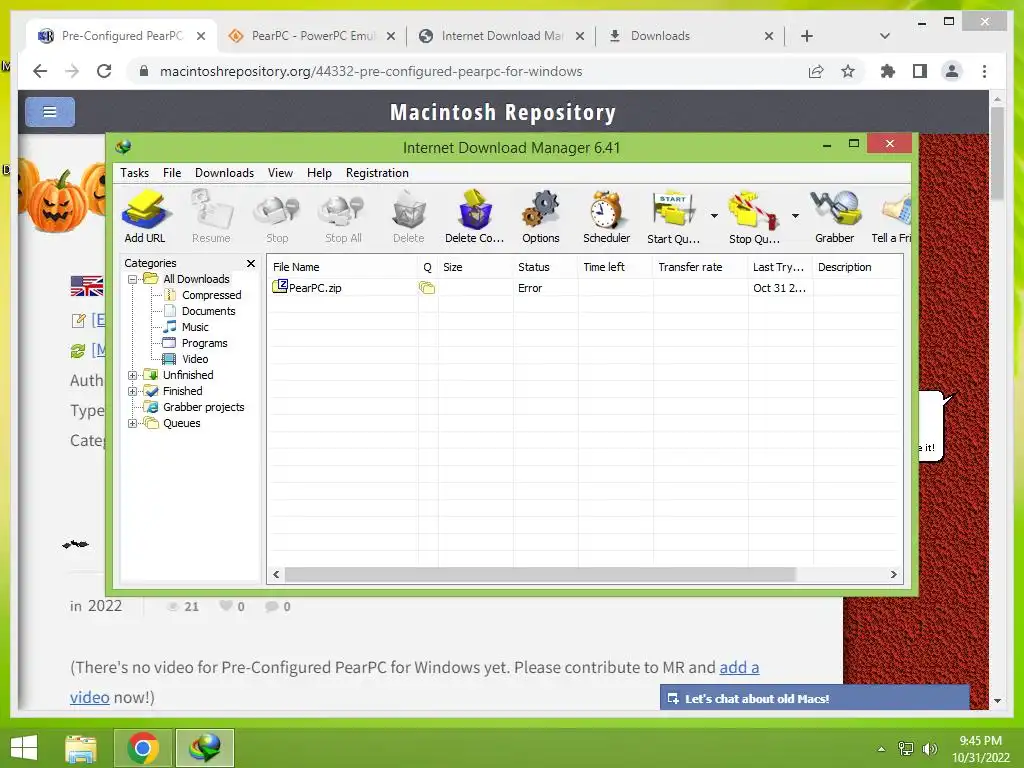Select the Video category
The image size is (1024, 768).
coord(195,359)
